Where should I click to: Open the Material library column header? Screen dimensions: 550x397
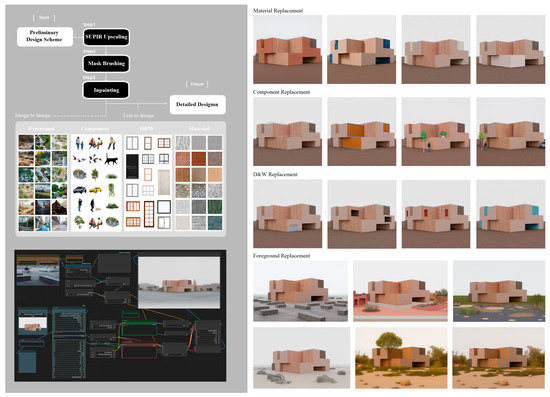tap(199, 129)
